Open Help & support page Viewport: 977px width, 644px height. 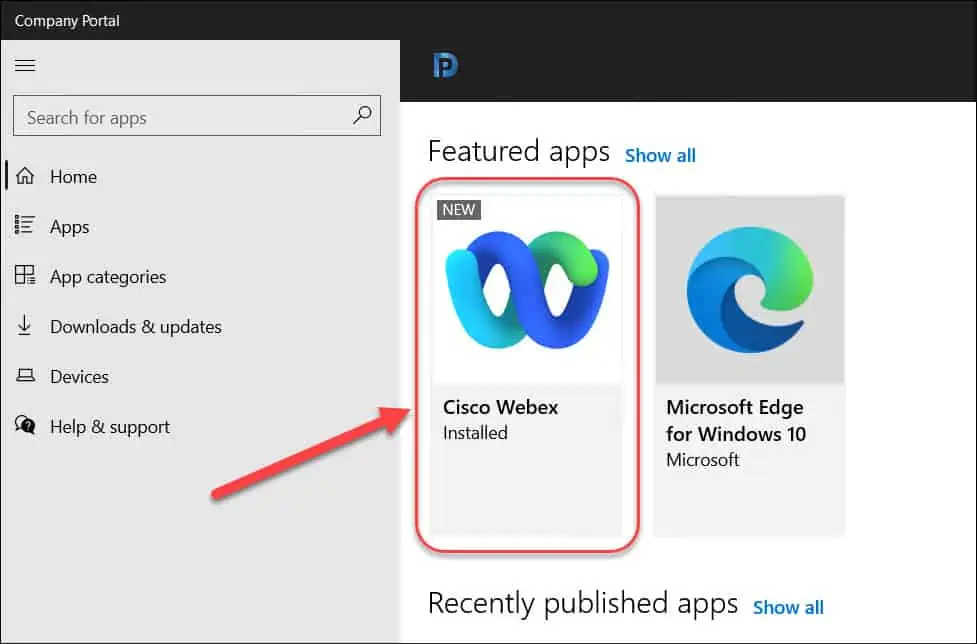(x=110, y=427)
